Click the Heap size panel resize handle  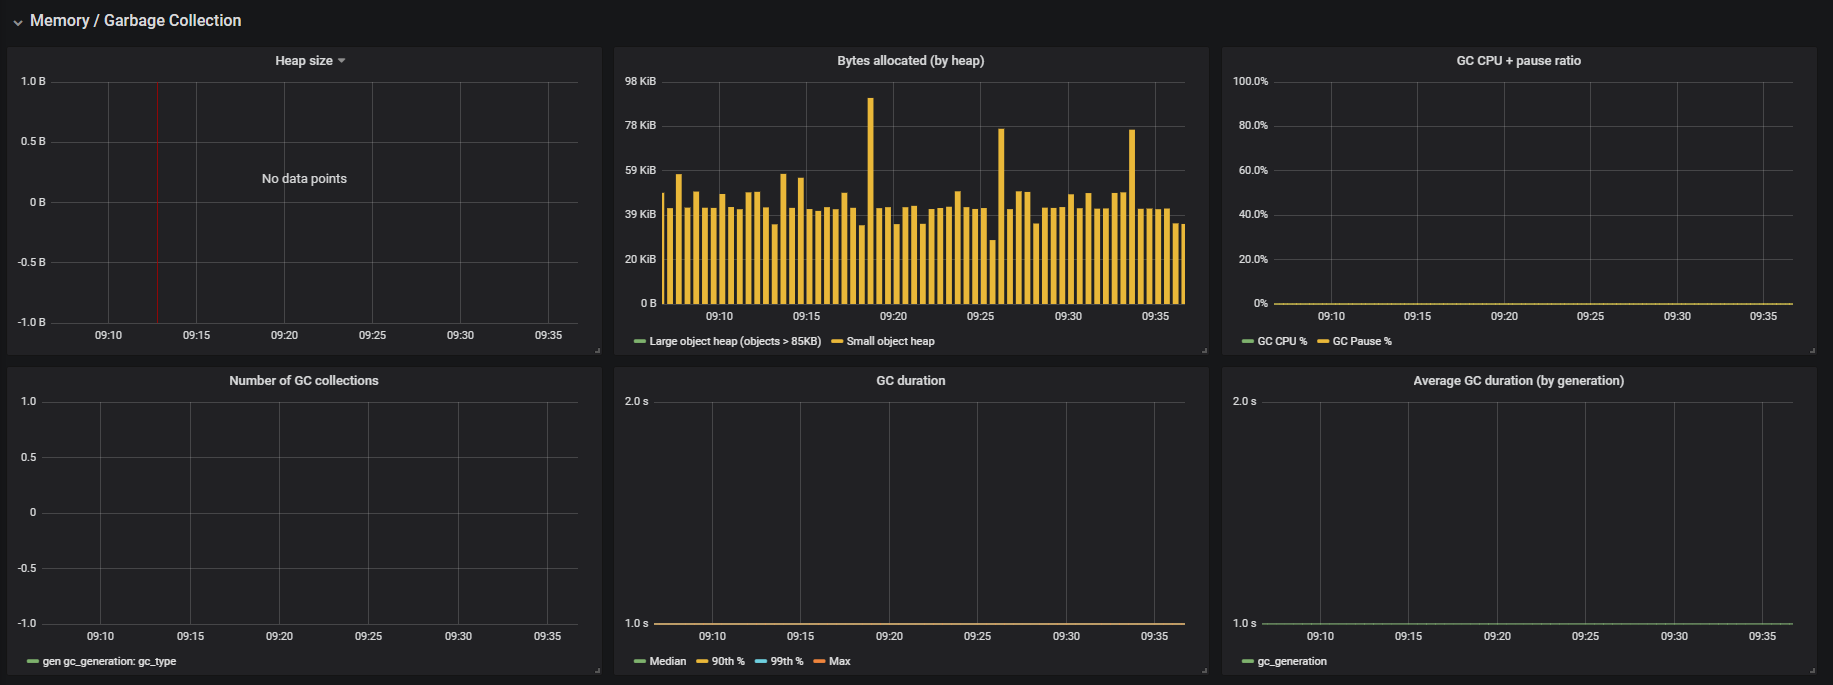(597, 350)
